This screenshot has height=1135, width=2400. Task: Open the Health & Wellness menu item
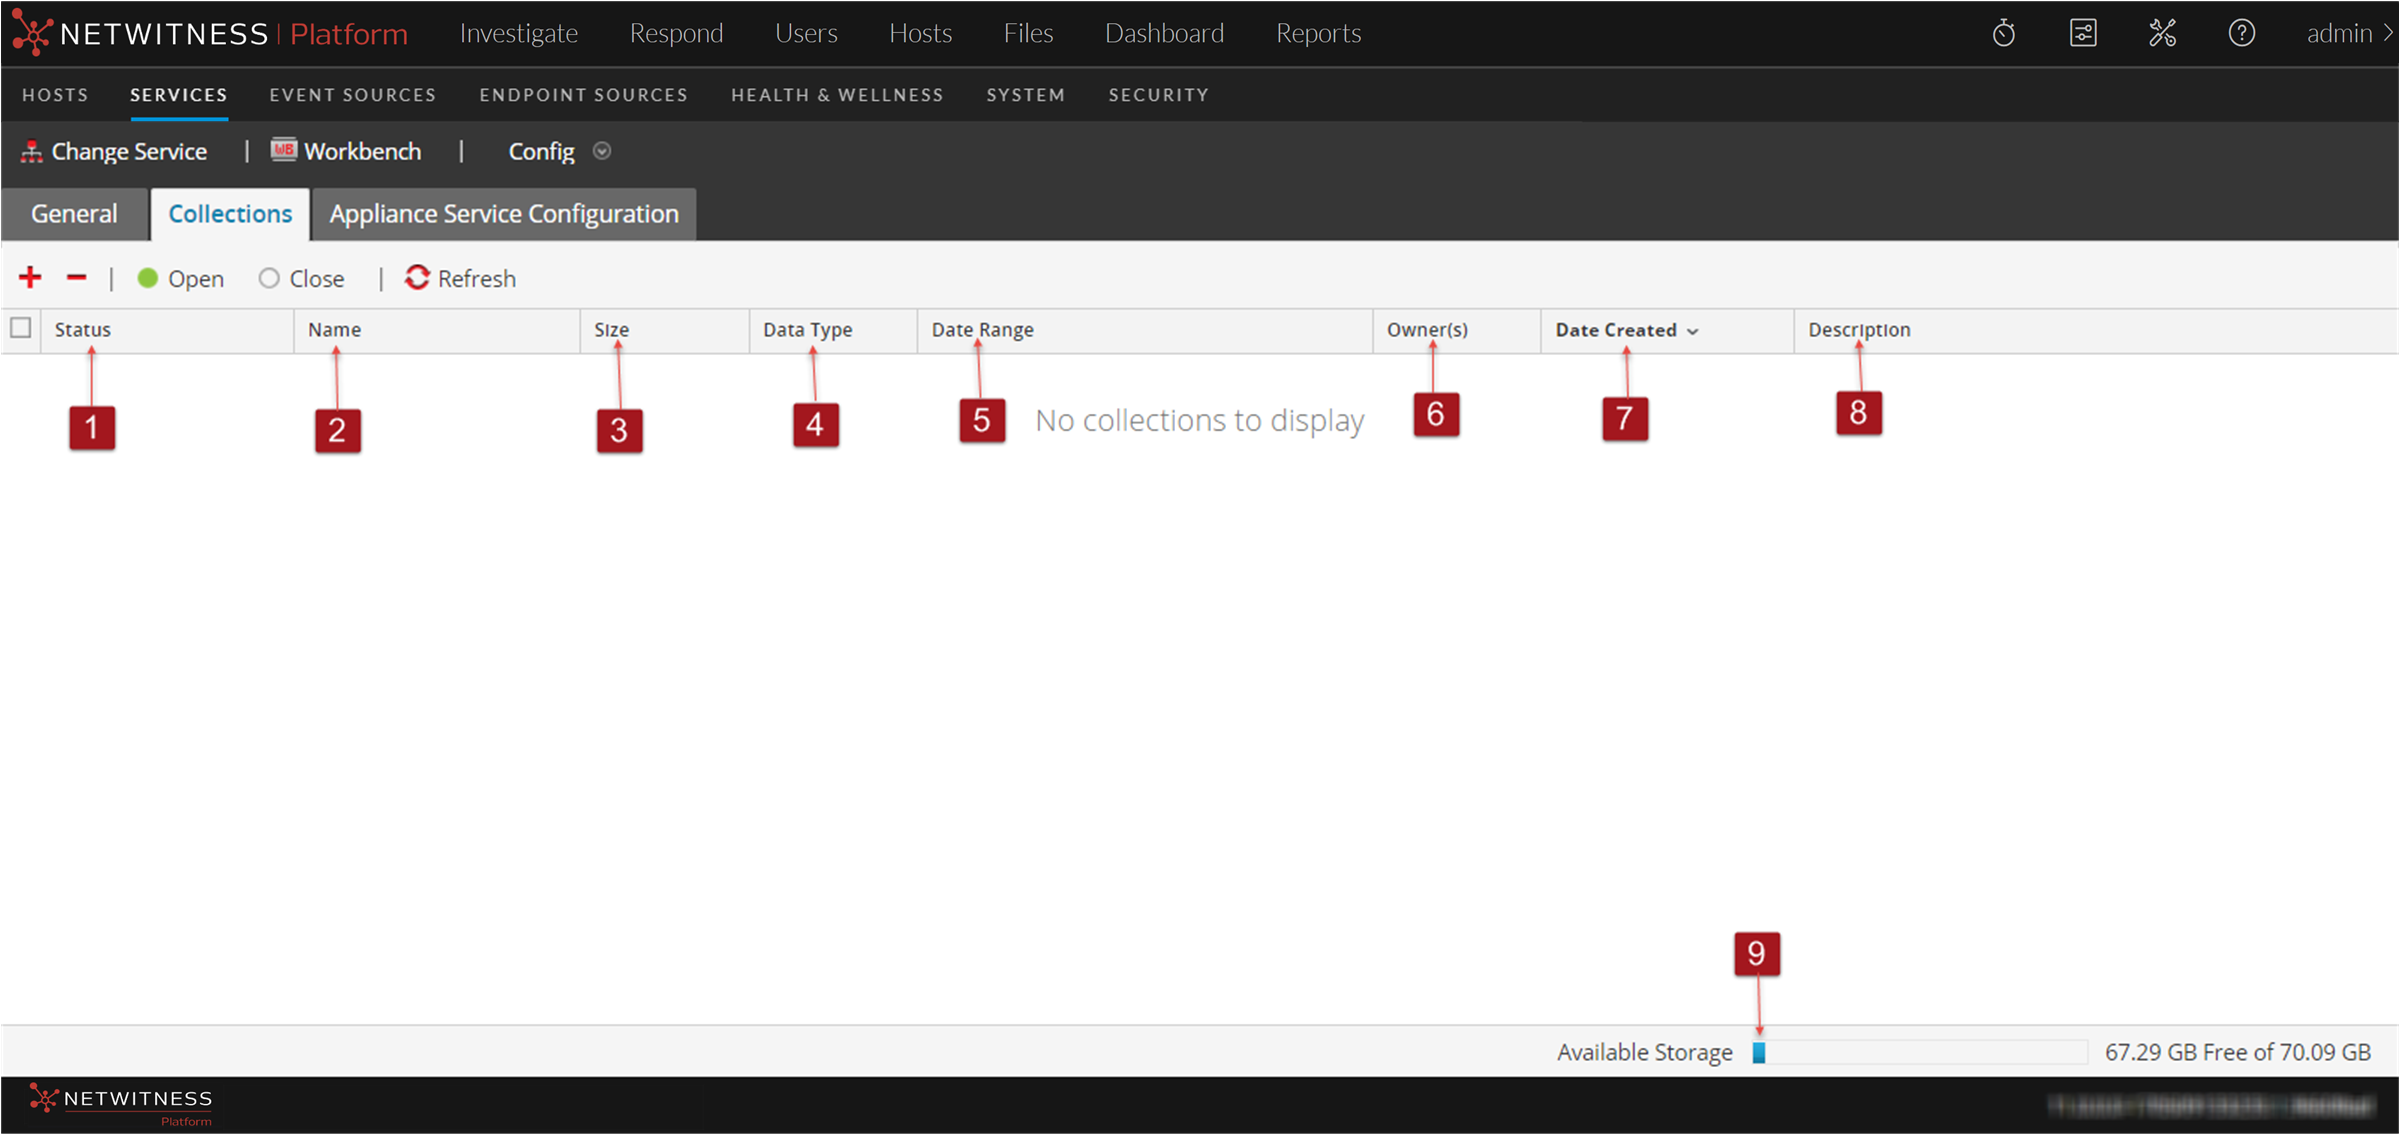[x=837, y=95]
